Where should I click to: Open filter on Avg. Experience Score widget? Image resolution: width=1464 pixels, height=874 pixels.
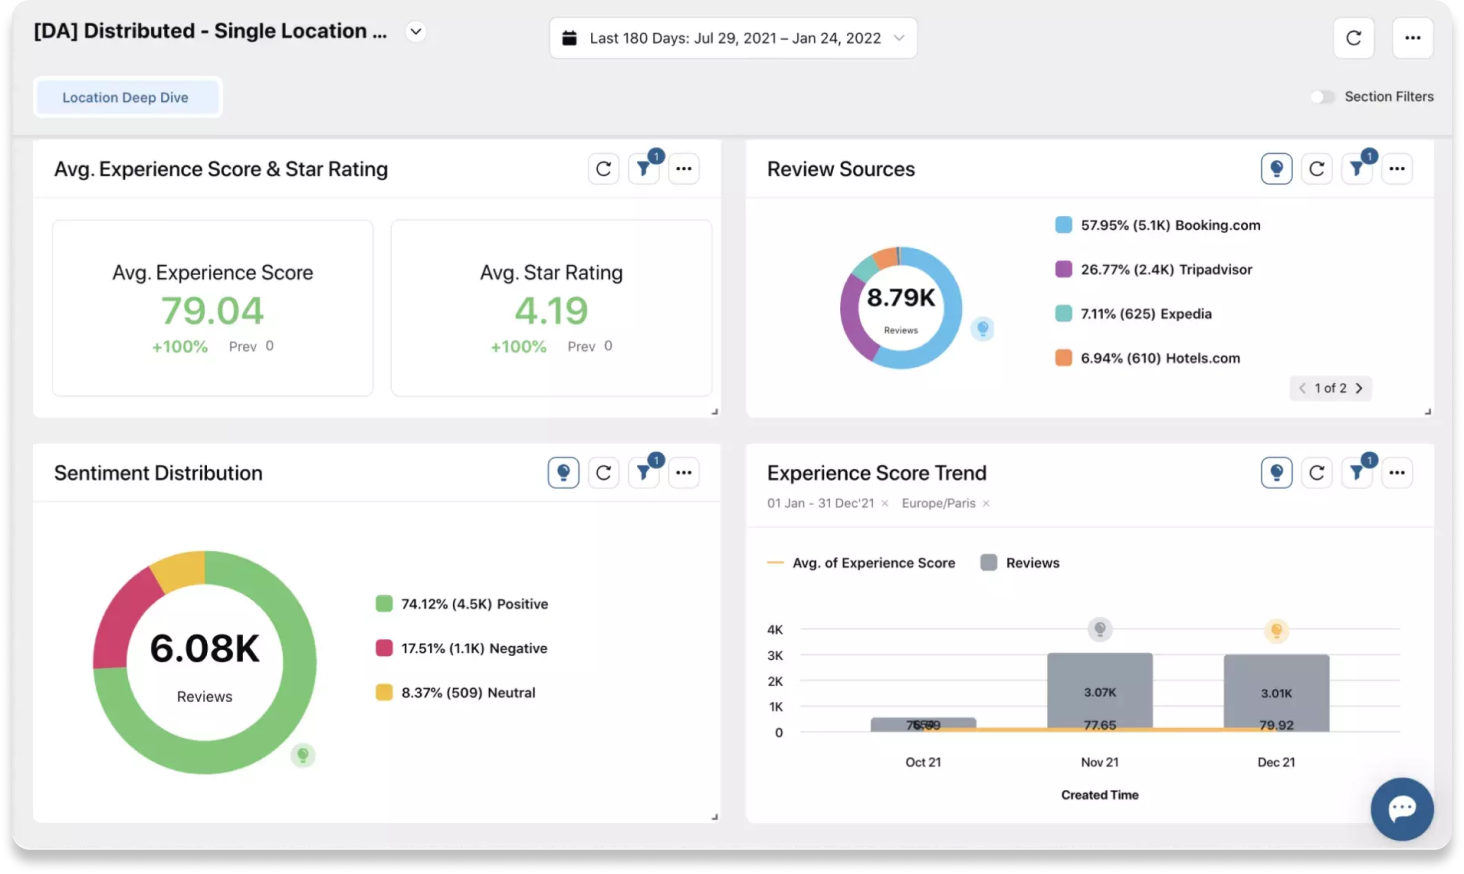pyautogui.click(x=644, y=169)
